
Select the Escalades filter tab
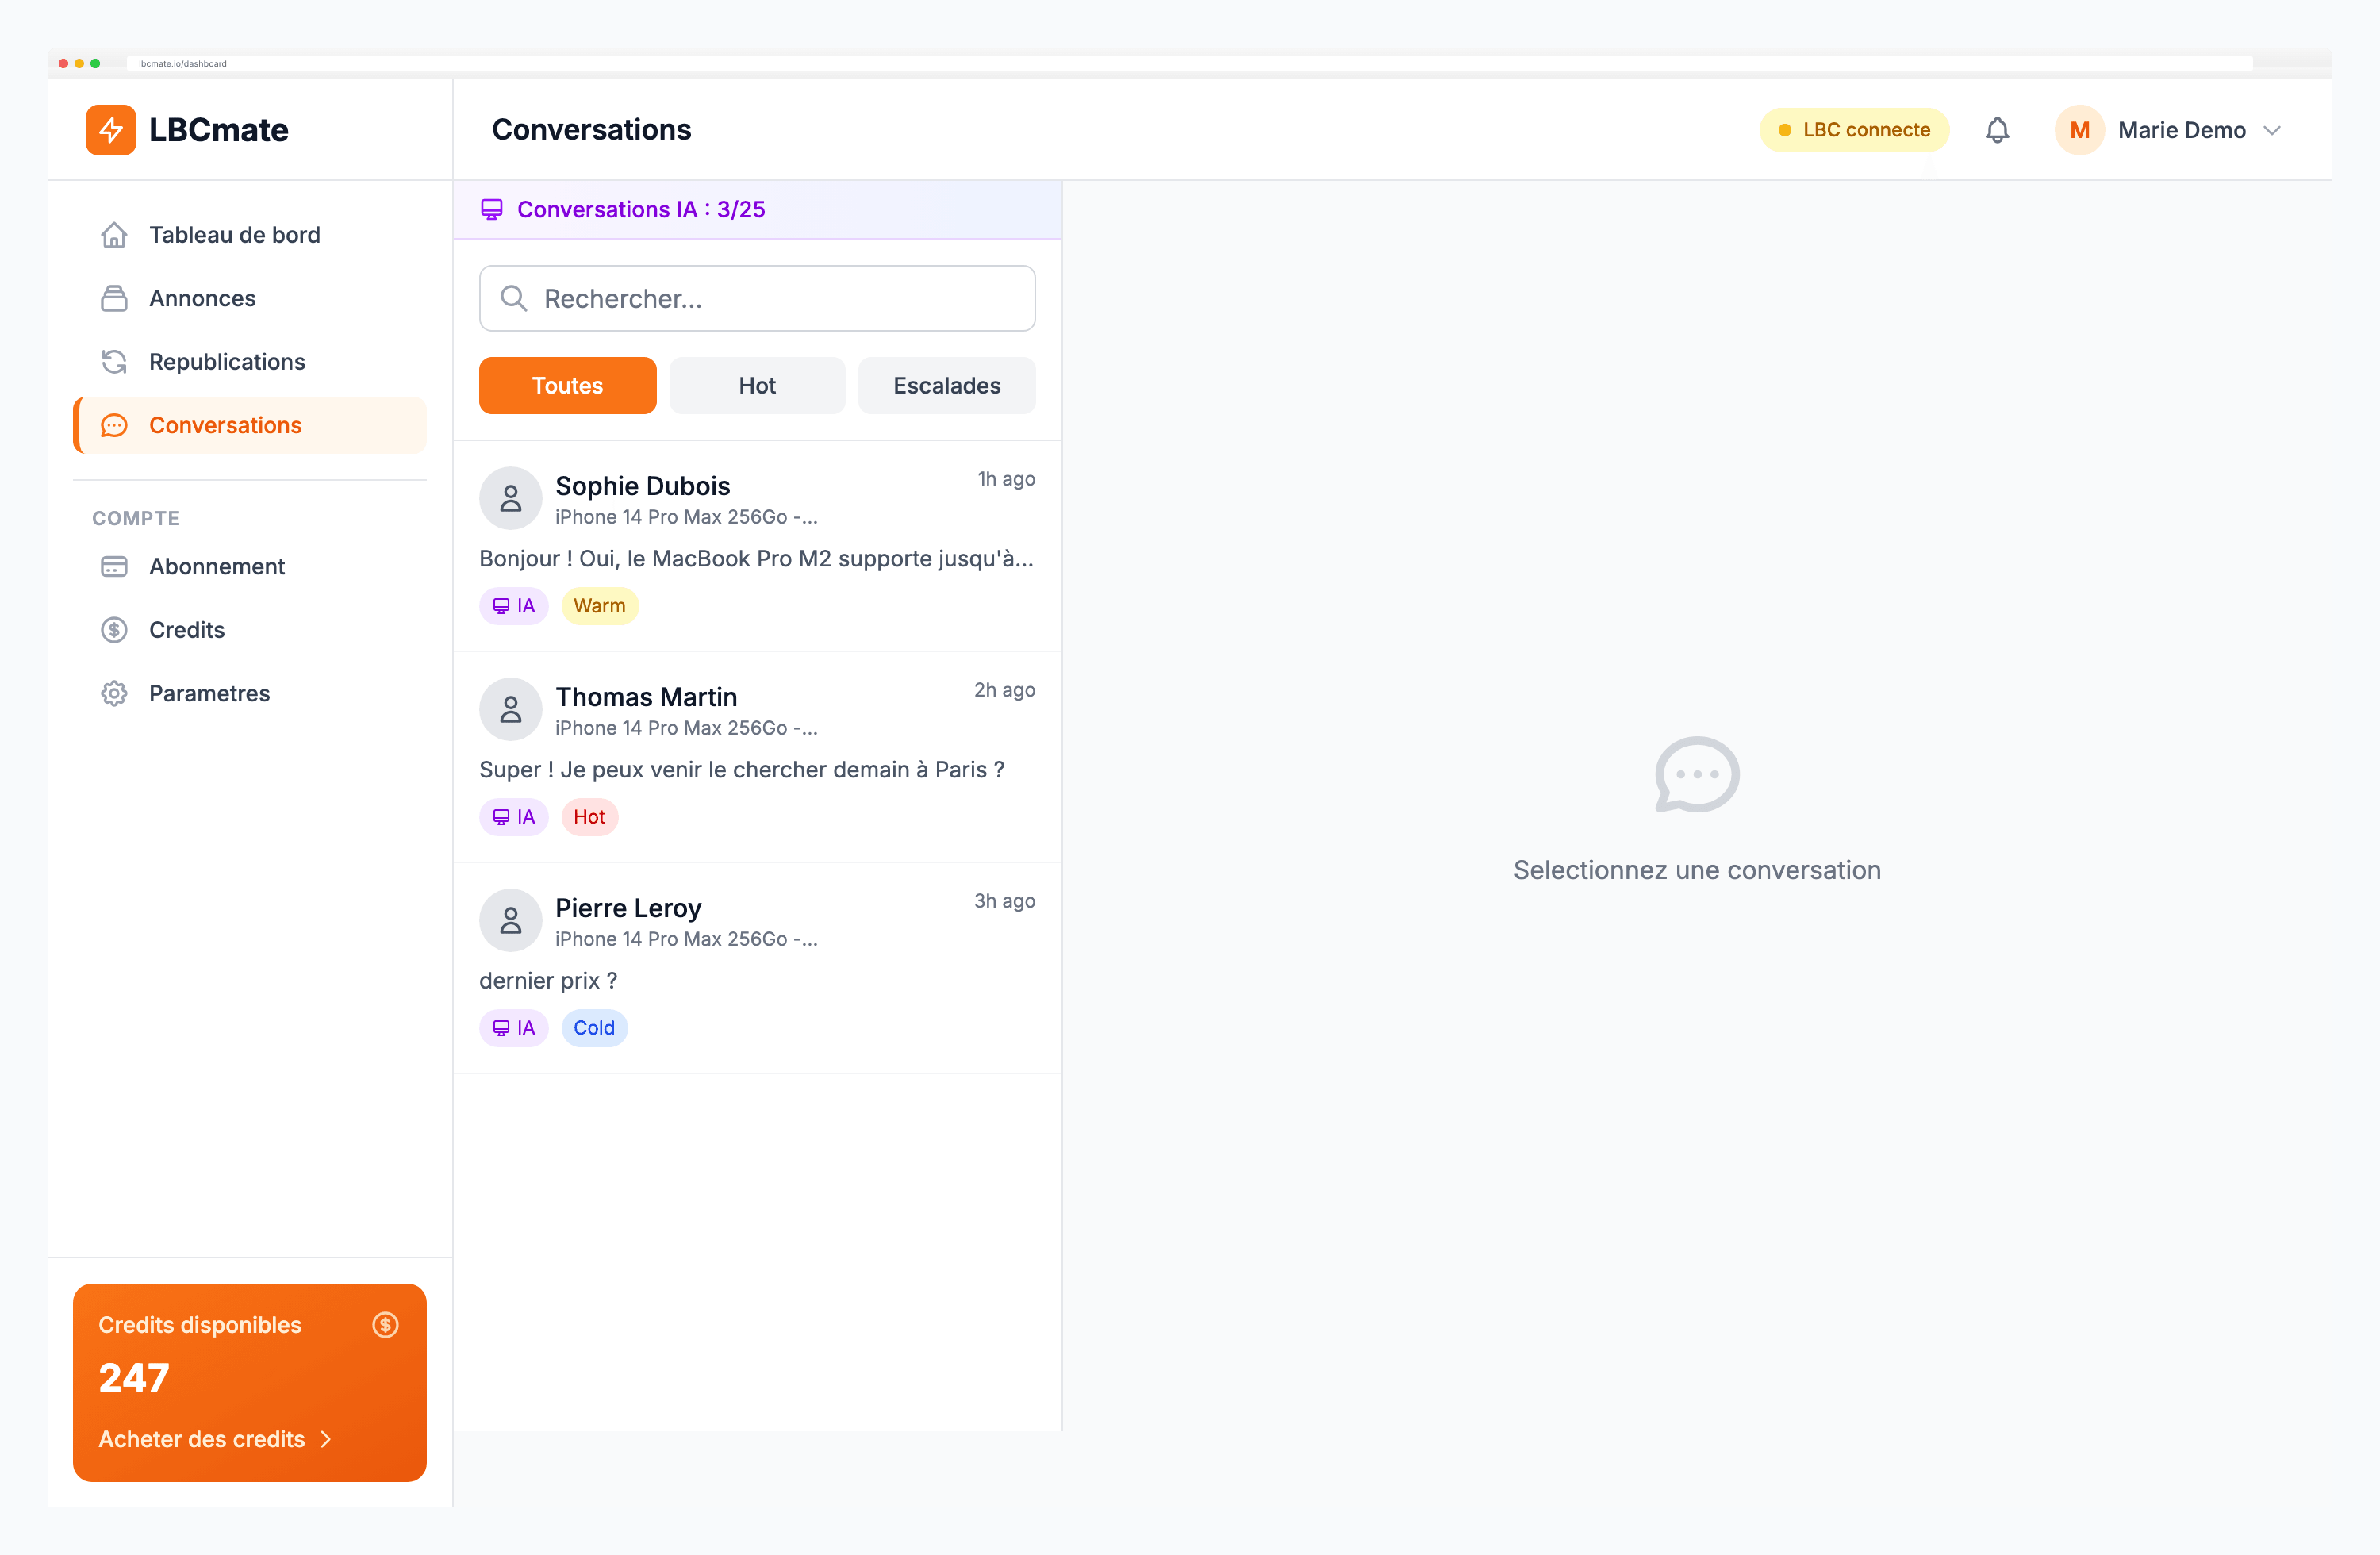coord(946,385)
